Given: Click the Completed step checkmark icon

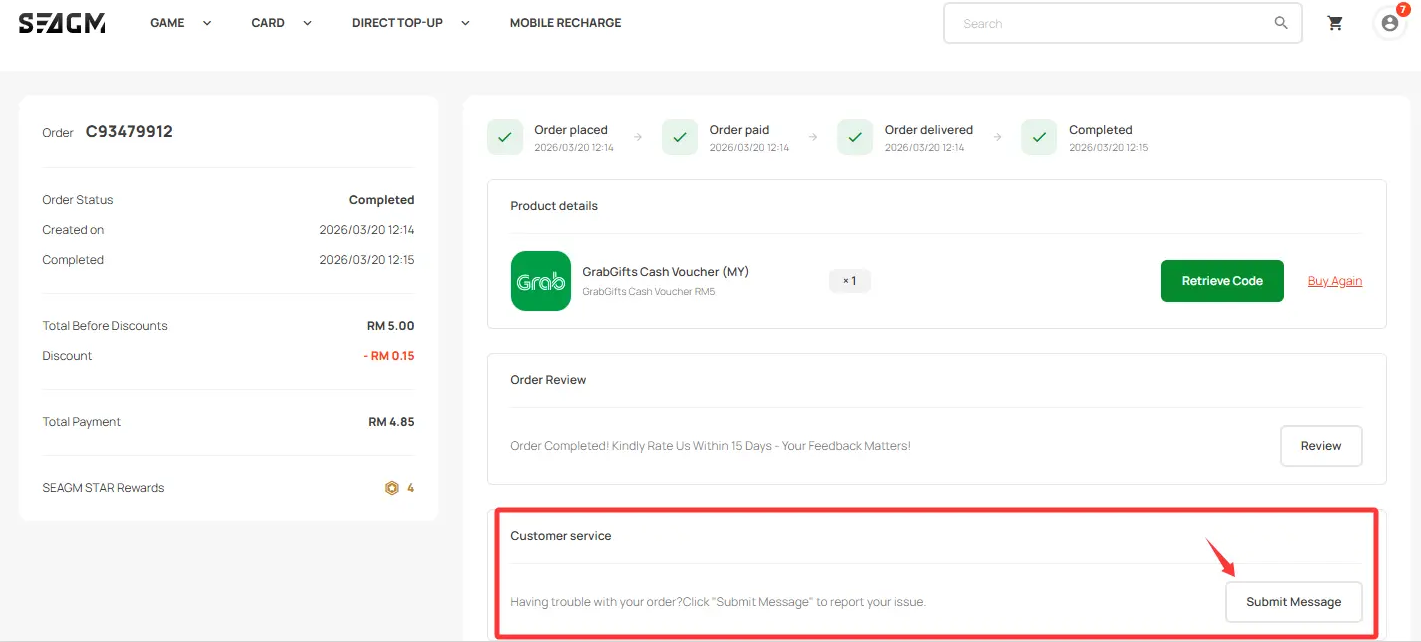Looking at the screenshot, I should pyautogui.click(x=1039, y=138).
